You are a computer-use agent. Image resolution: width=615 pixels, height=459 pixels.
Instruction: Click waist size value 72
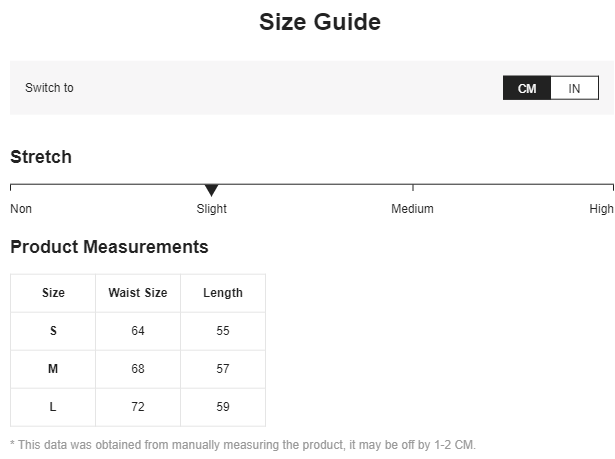coord(138,407)
